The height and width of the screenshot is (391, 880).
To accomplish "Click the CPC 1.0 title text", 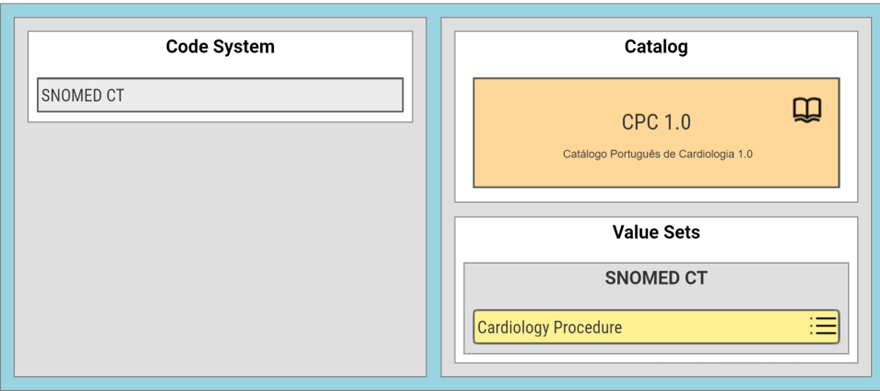I will pyautogui.click(x=656, y=122).
